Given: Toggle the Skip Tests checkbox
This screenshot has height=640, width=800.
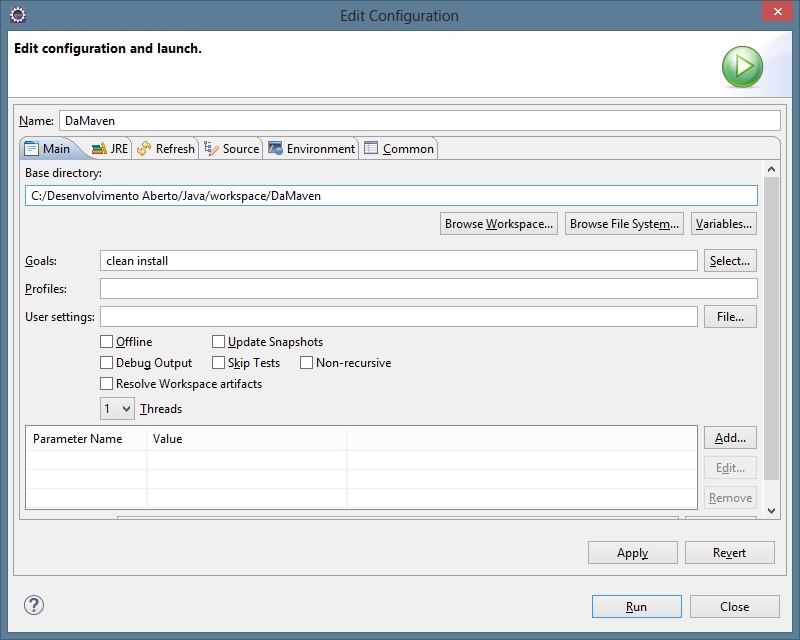Looking at the screenshot, I should [x=219, y=363].
